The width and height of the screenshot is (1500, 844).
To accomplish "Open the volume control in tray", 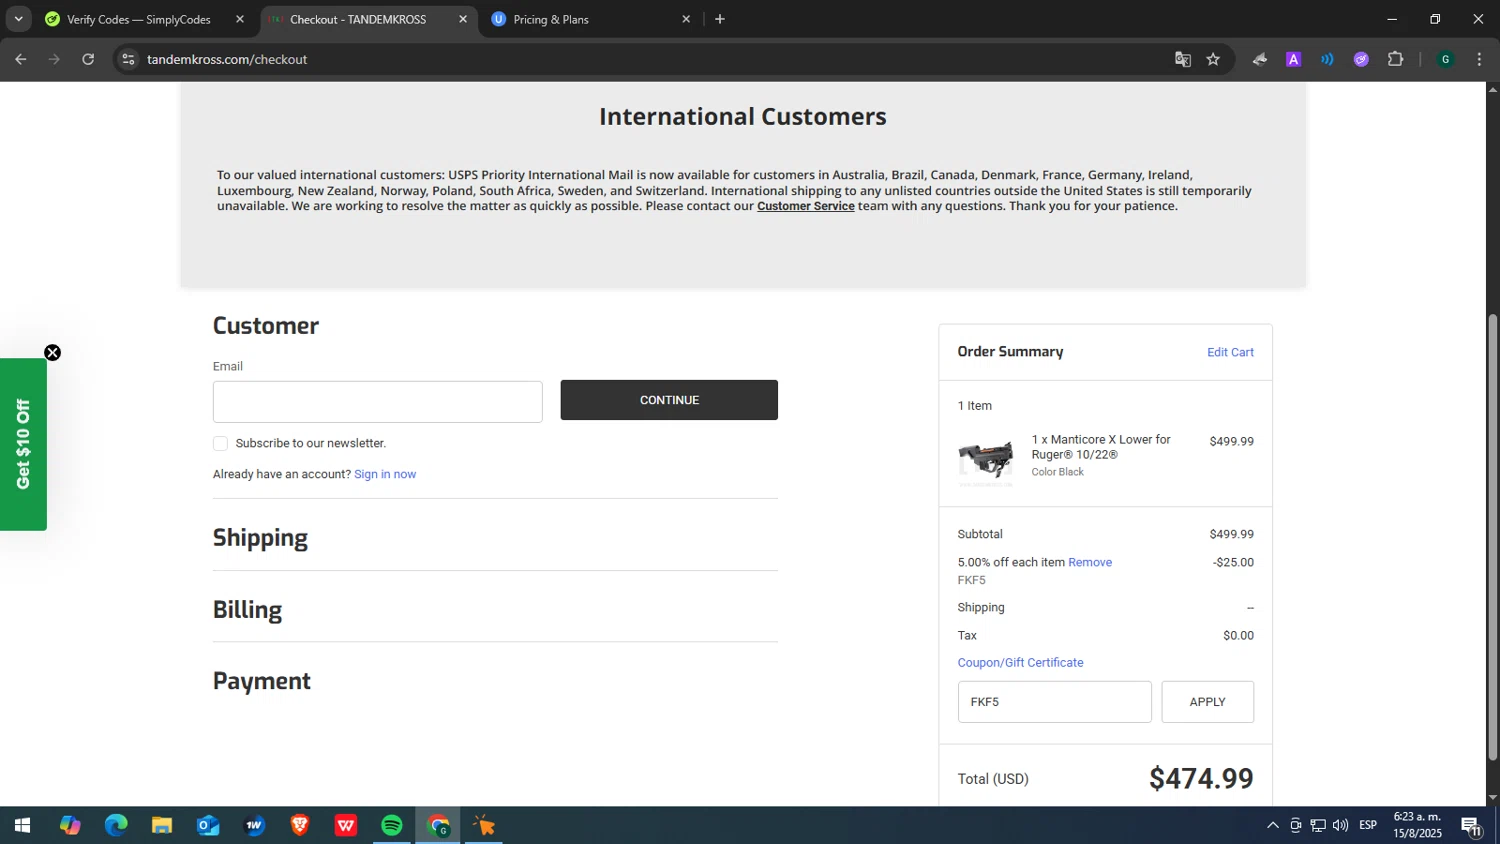I will 1340,825.
